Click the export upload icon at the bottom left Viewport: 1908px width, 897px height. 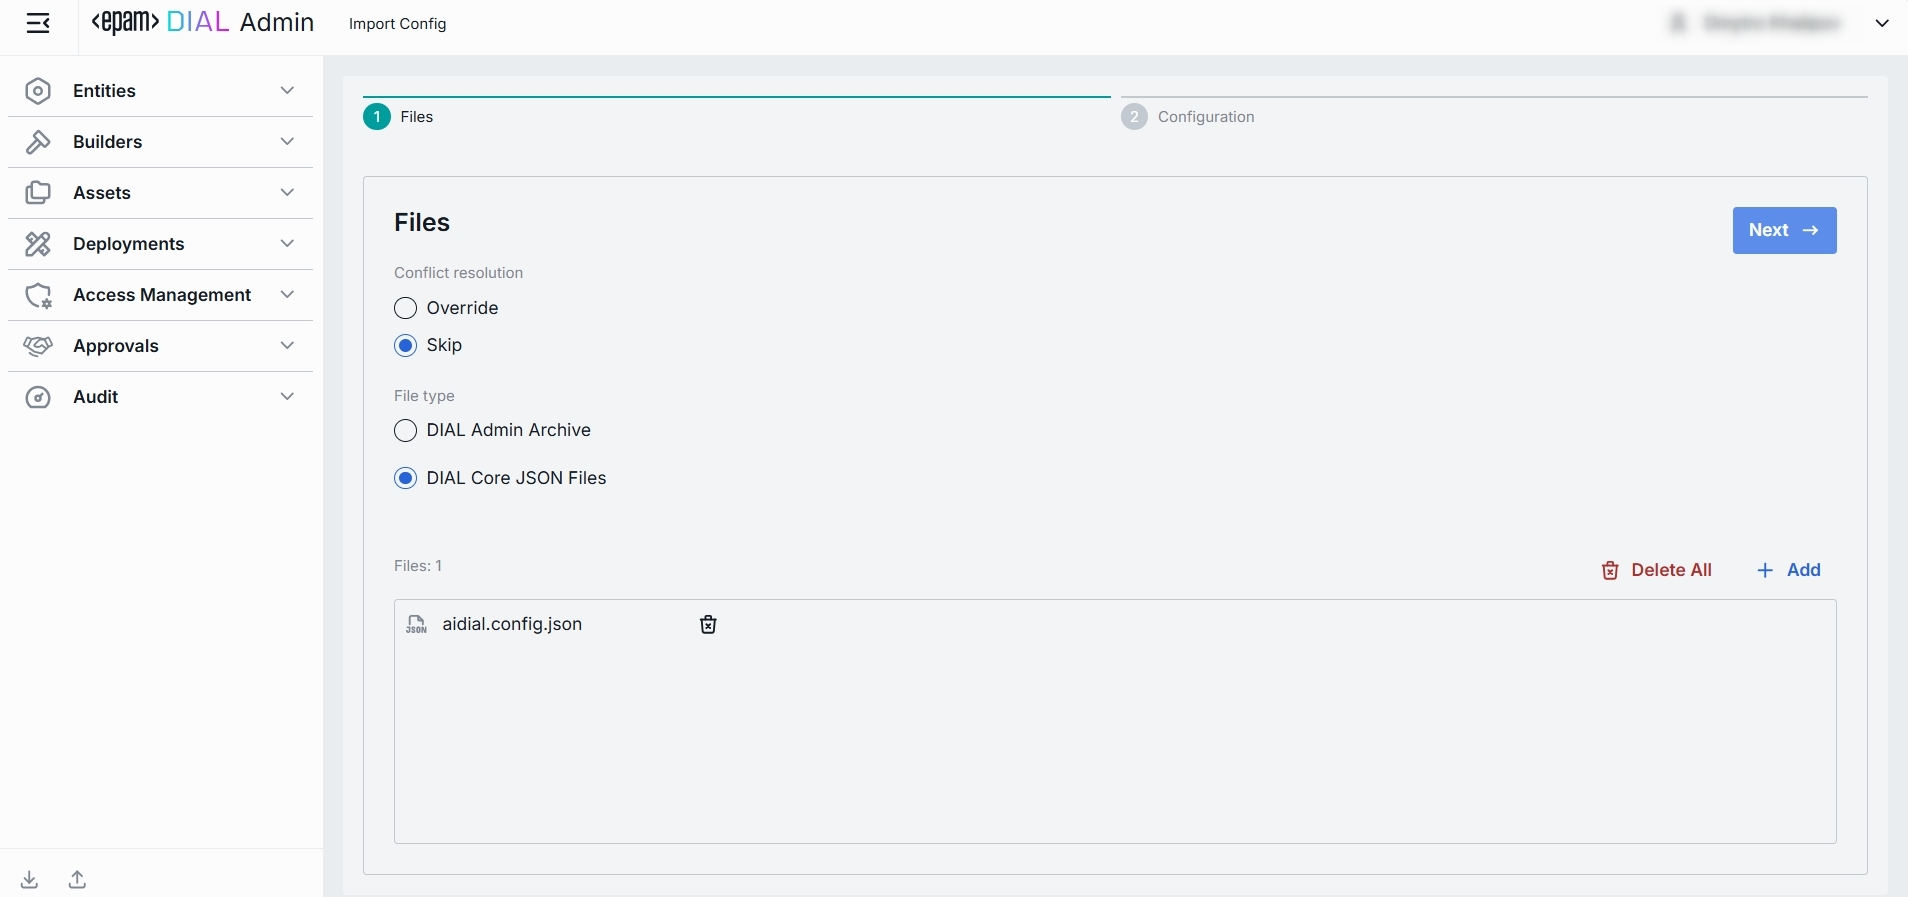pos(77,880)
